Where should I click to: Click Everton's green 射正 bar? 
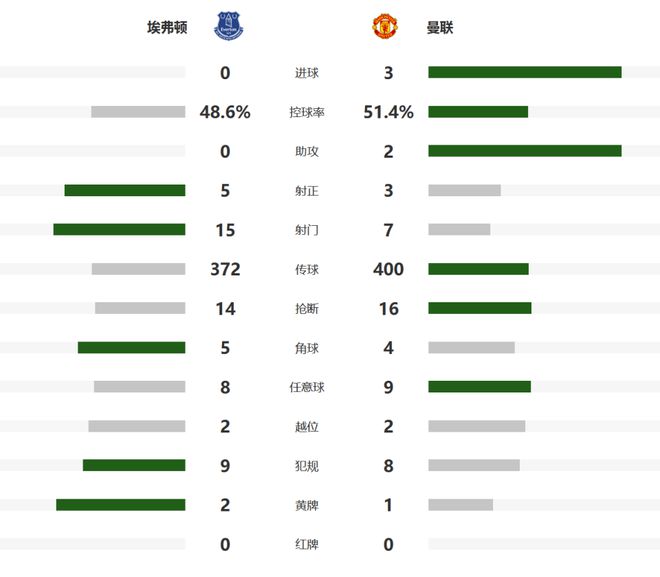[125, 190]
